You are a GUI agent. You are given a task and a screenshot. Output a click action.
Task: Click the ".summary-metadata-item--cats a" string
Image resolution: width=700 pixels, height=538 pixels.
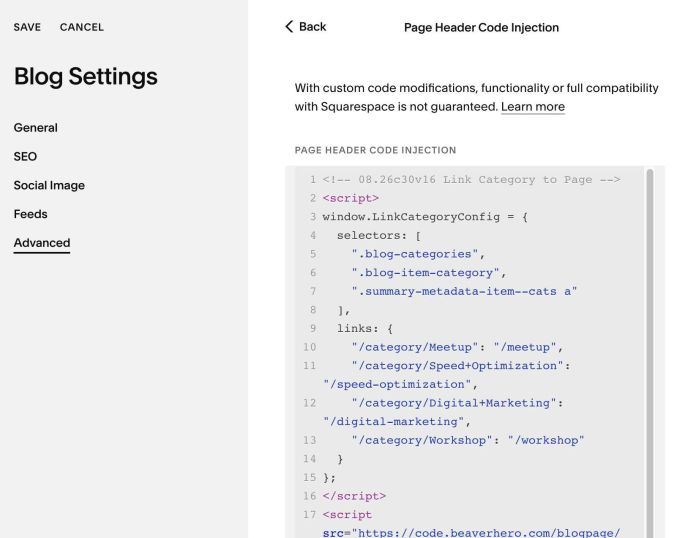[464, 292]
